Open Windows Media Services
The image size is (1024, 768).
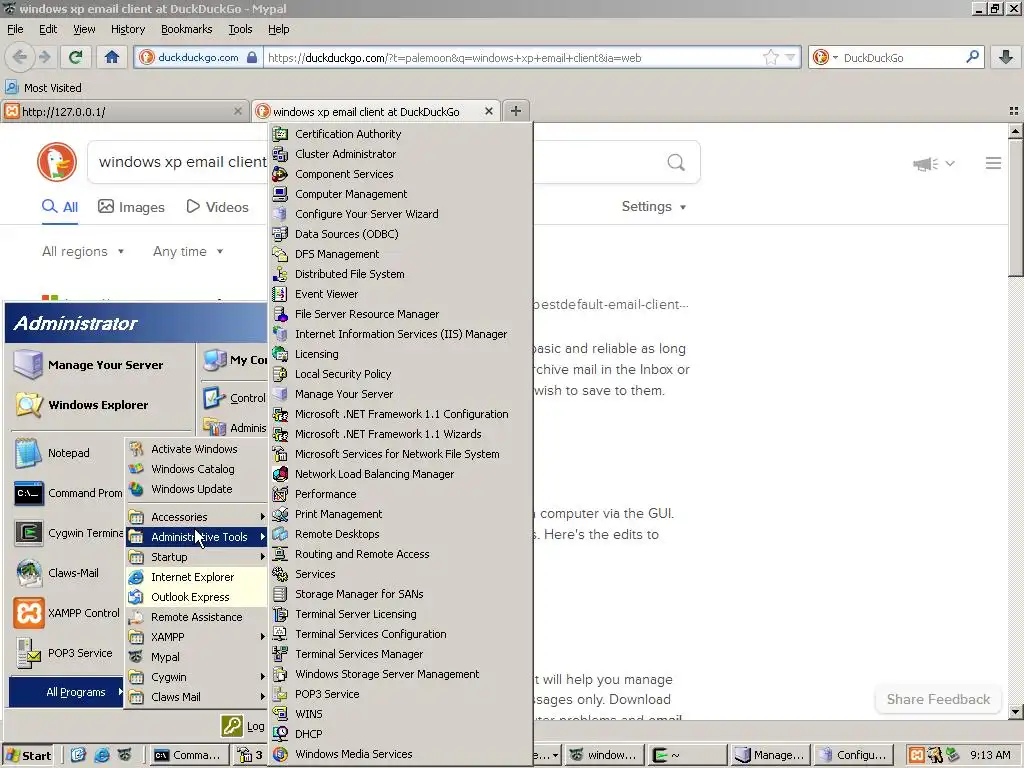coord(401,754)
